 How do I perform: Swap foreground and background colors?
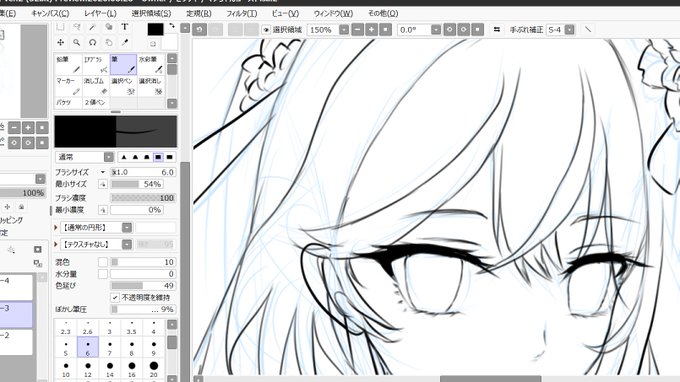172,26
